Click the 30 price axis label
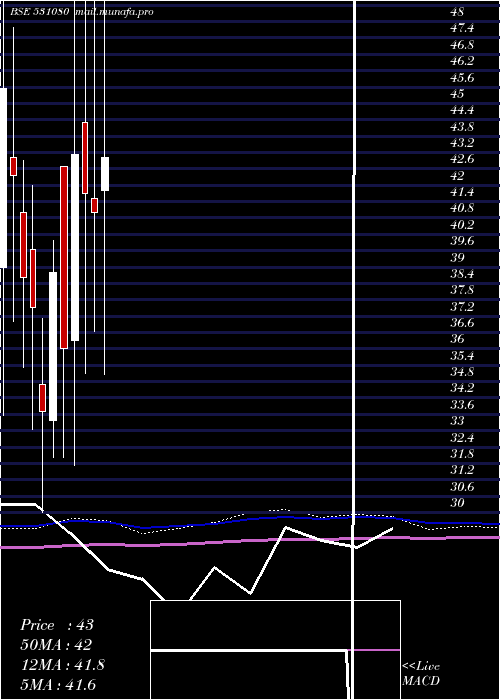 click(457, 503)
